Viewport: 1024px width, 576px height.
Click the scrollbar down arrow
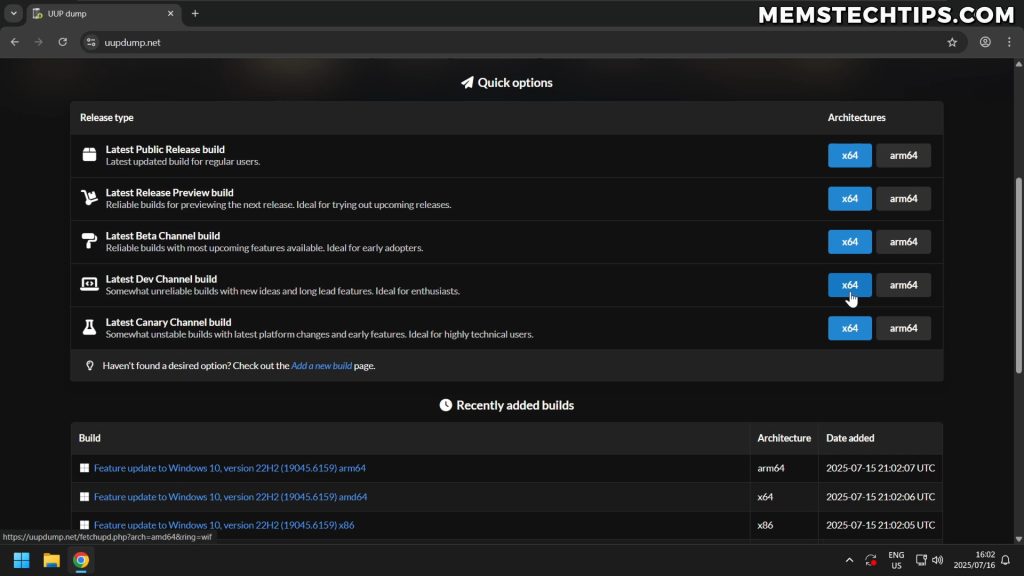coord(1018,539)
